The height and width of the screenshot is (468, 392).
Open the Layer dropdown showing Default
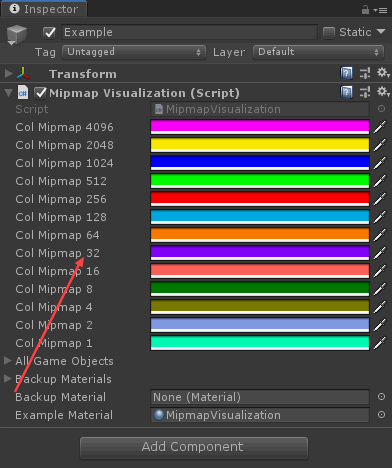click(318, 52)
